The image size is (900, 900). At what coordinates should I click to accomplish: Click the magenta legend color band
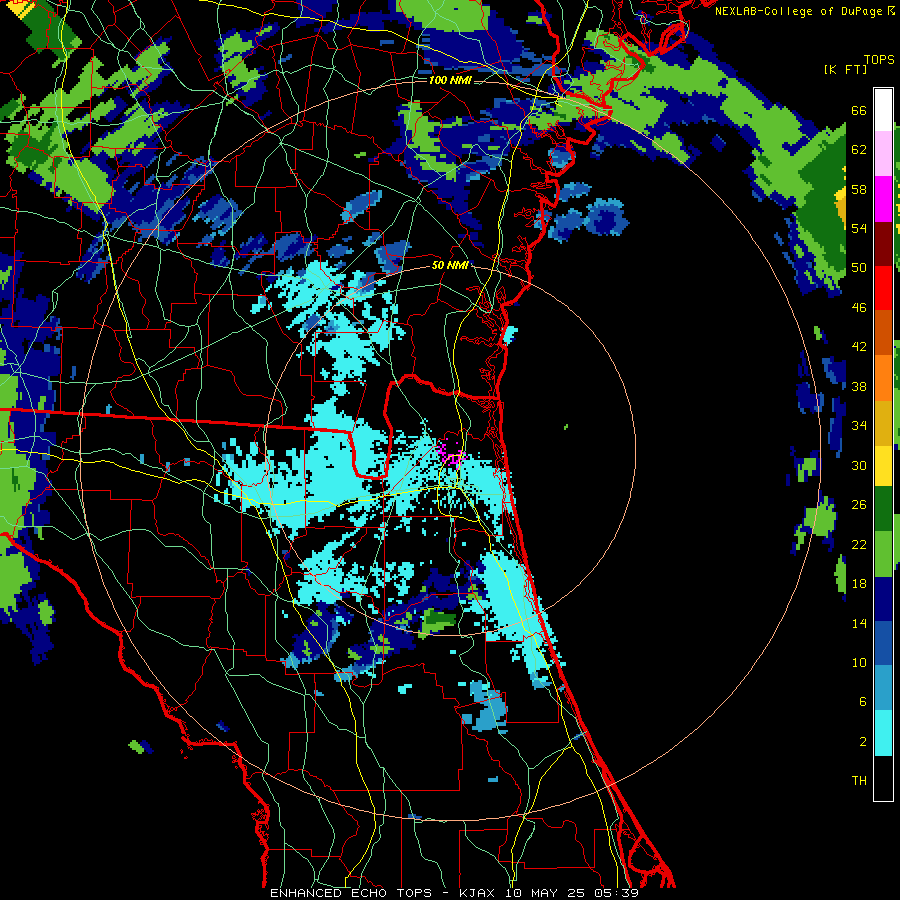pyautogui.click(x=883, y=199)
